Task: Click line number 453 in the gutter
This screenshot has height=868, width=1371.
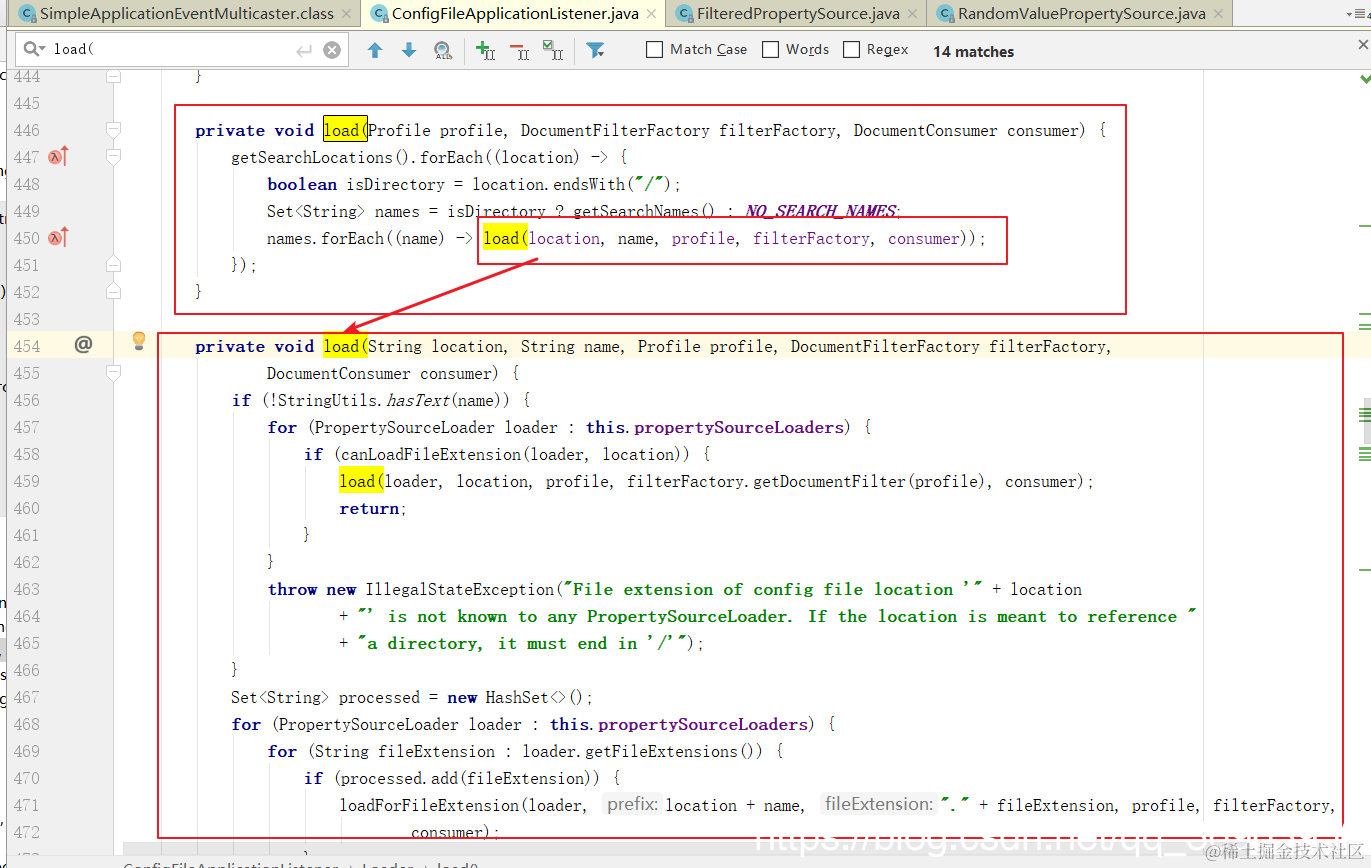Action: pyautogui.click(x=26, y=319)
